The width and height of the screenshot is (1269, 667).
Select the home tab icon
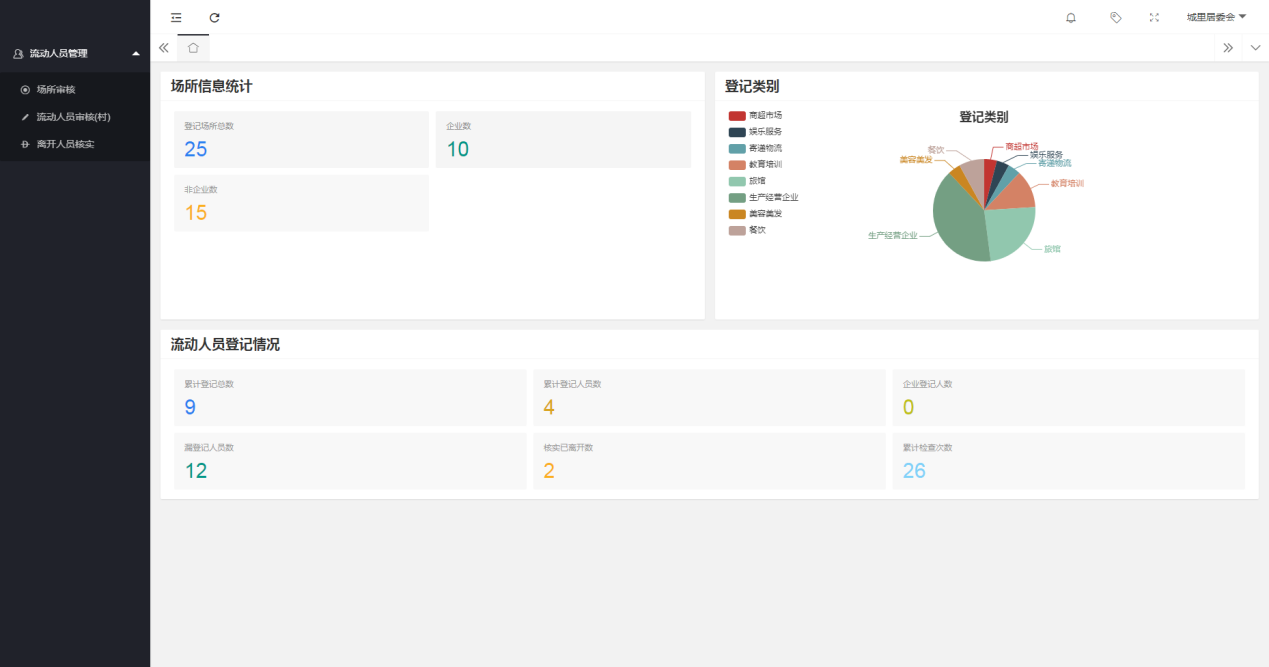(193, 47)
